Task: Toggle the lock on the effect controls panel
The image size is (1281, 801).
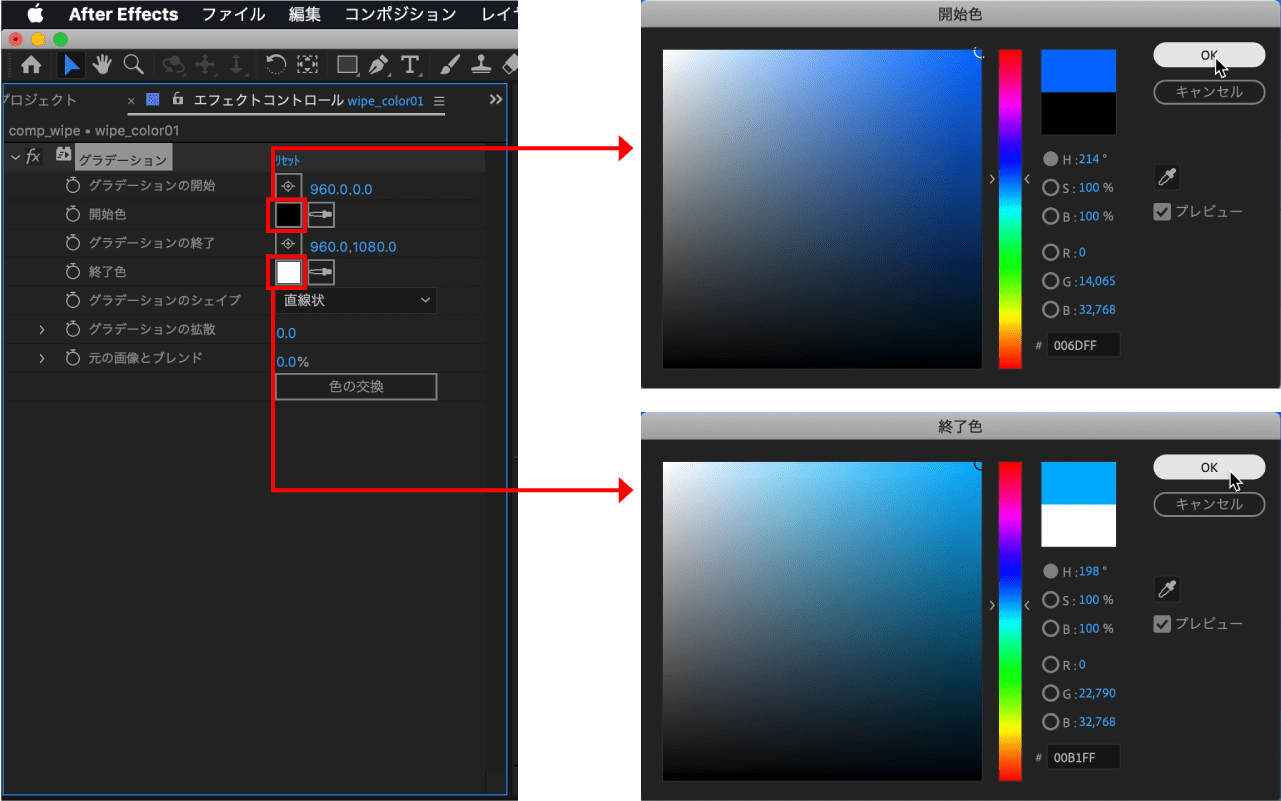Action: click(x=178, y=100)
